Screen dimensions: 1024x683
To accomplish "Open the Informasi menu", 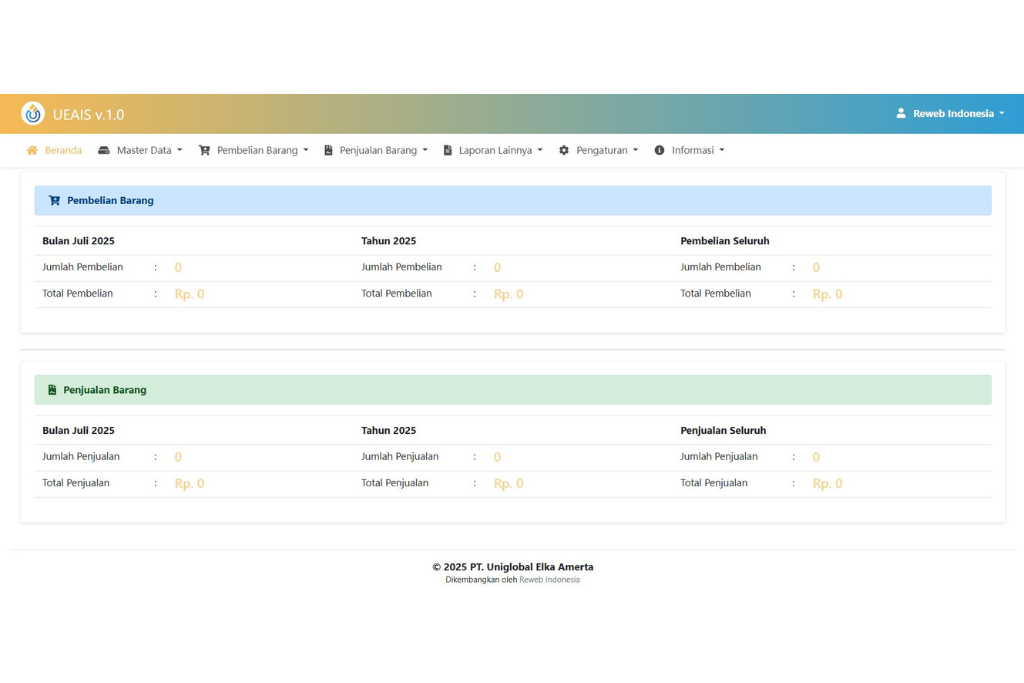I will [692, 150].
